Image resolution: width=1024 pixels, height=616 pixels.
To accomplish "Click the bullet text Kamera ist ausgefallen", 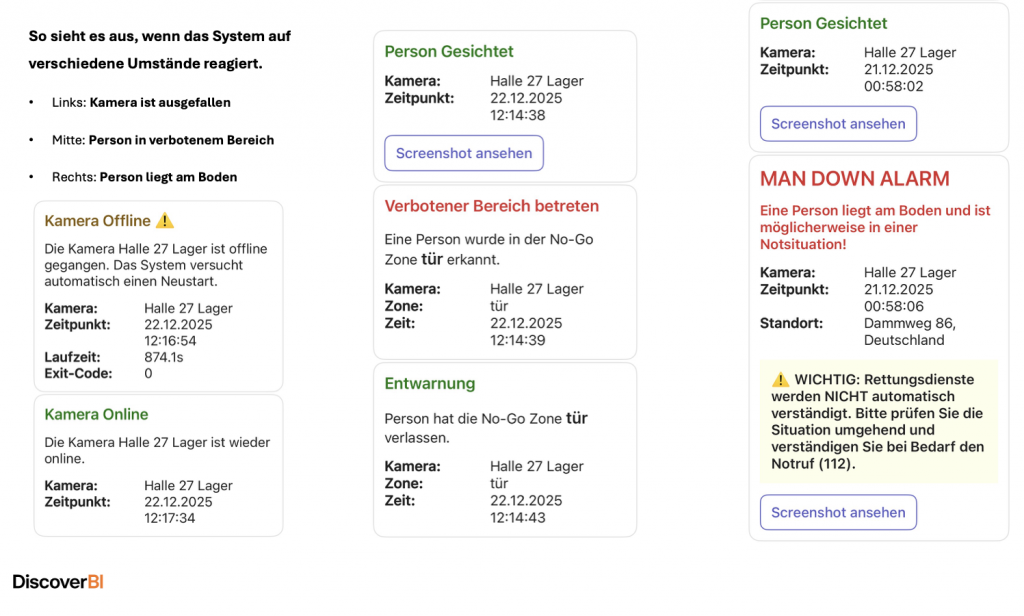I will (160, 102).
